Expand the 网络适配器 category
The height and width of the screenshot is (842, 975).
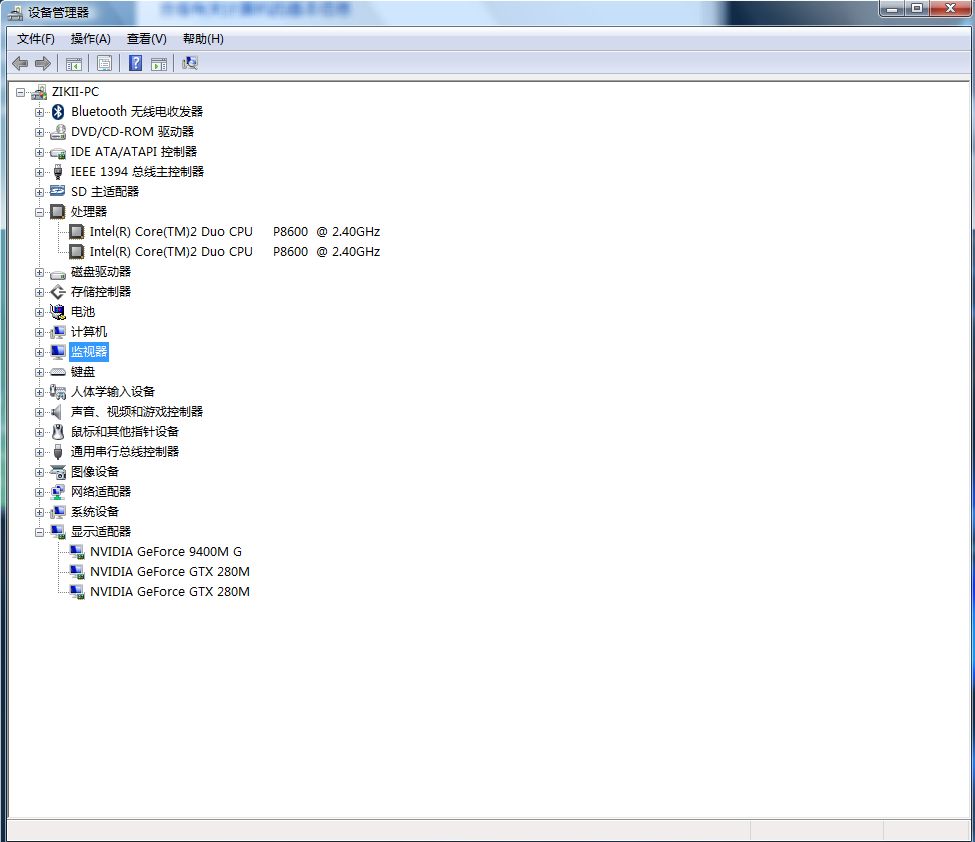point(39,493)
